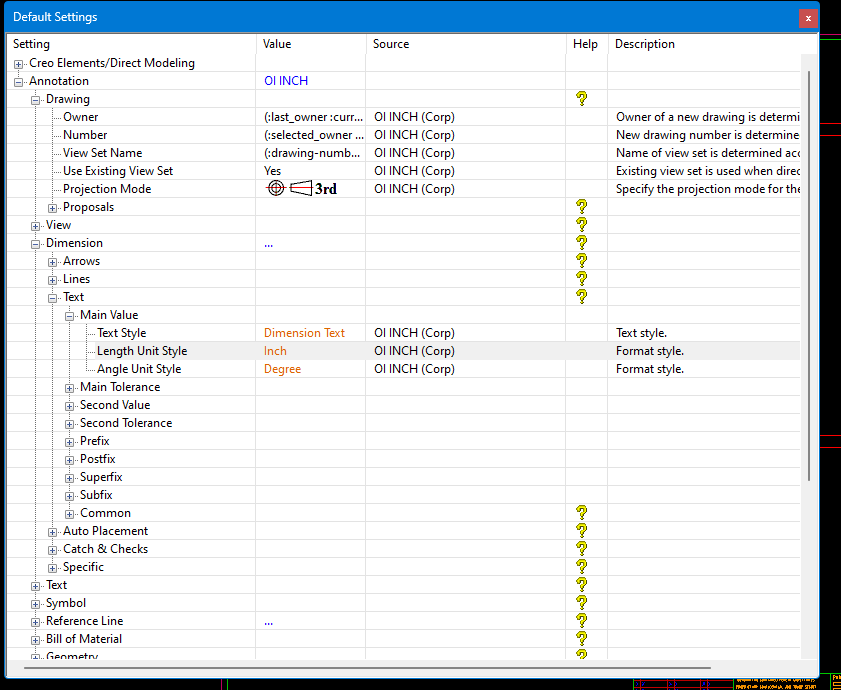Open the ellipsis value for Dimension
This screenshot has width=841, height=690.
(268, 242)
